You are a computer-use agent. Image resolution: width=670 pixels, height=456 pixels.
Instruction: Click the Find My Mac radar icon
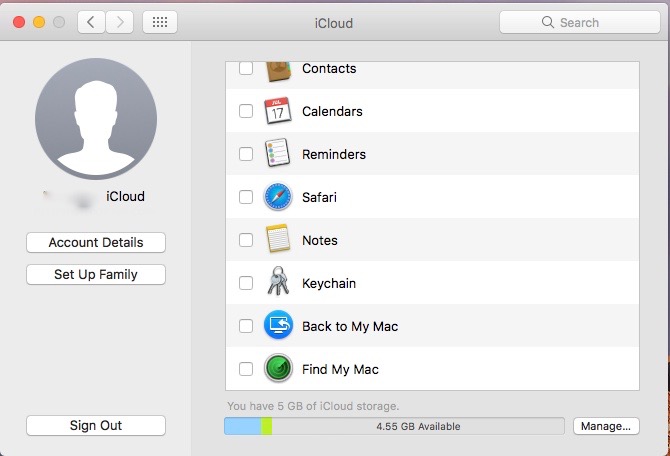[278, 368]
